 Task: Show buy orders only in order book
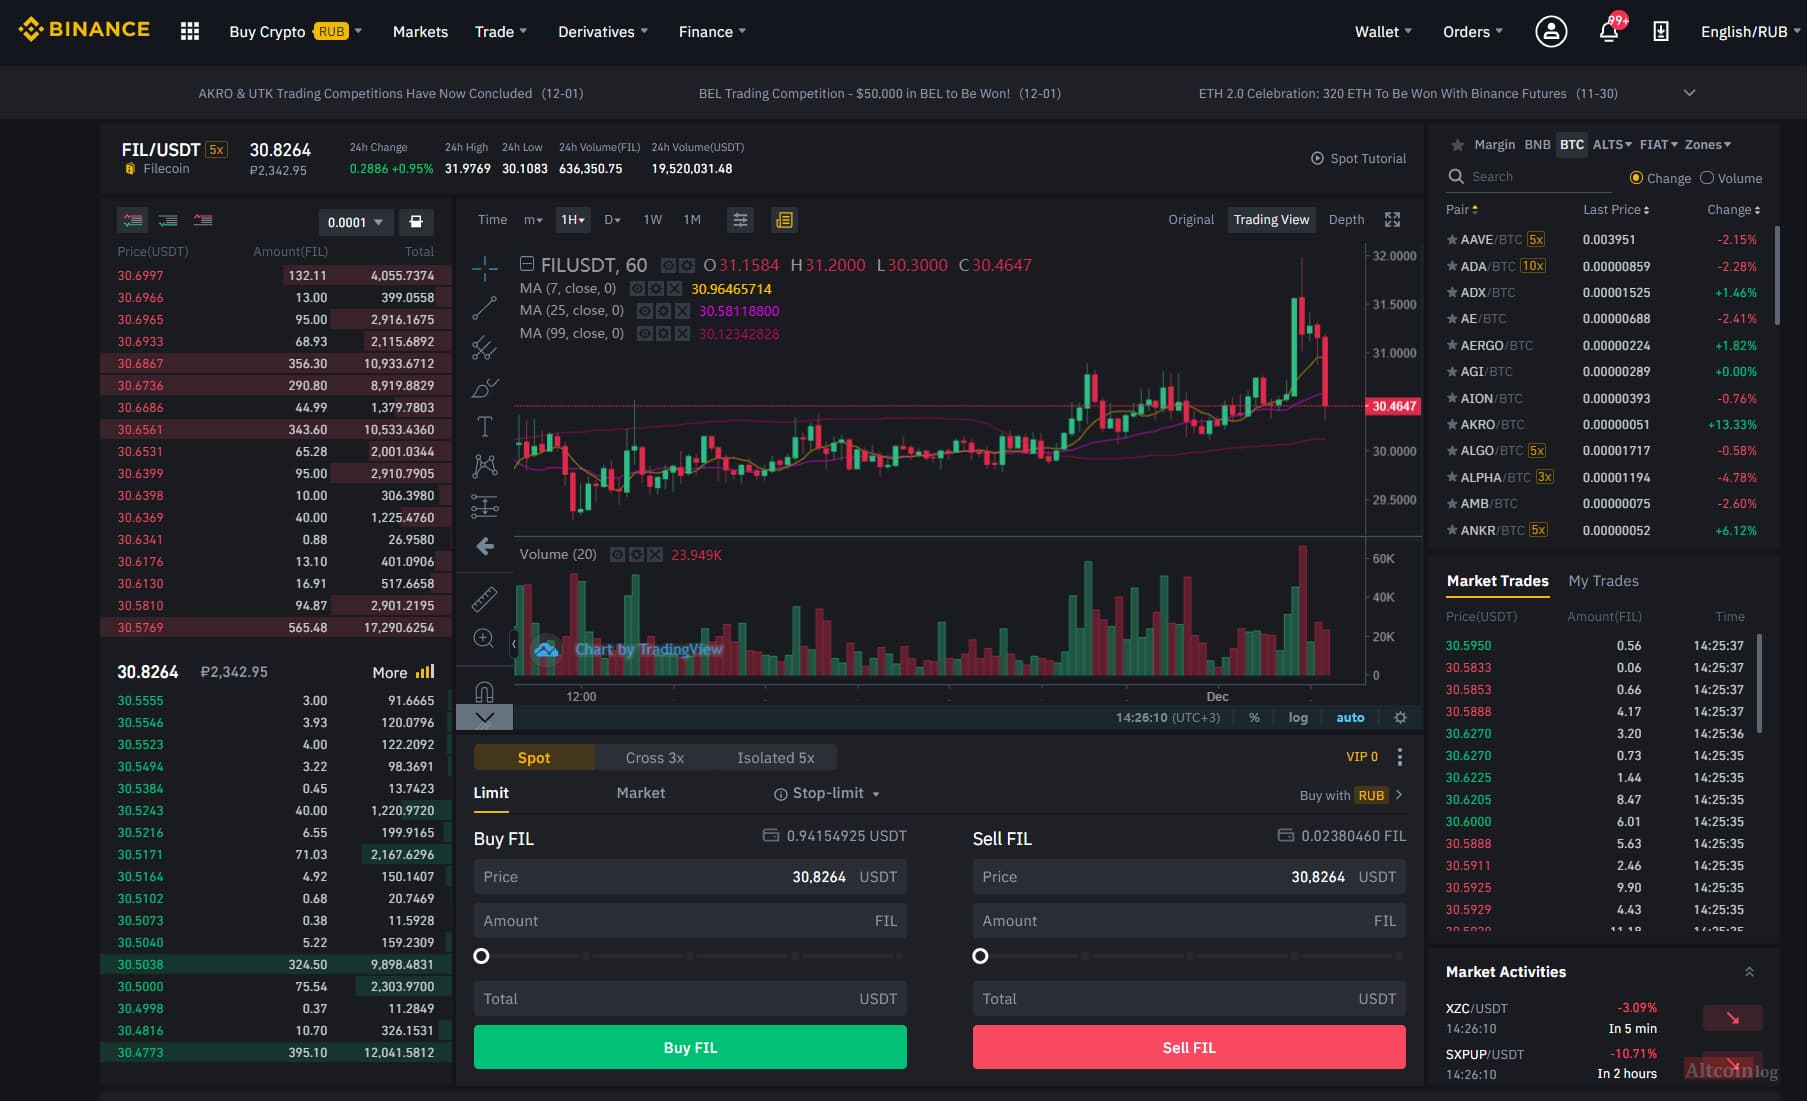click(x=168, y=220)
